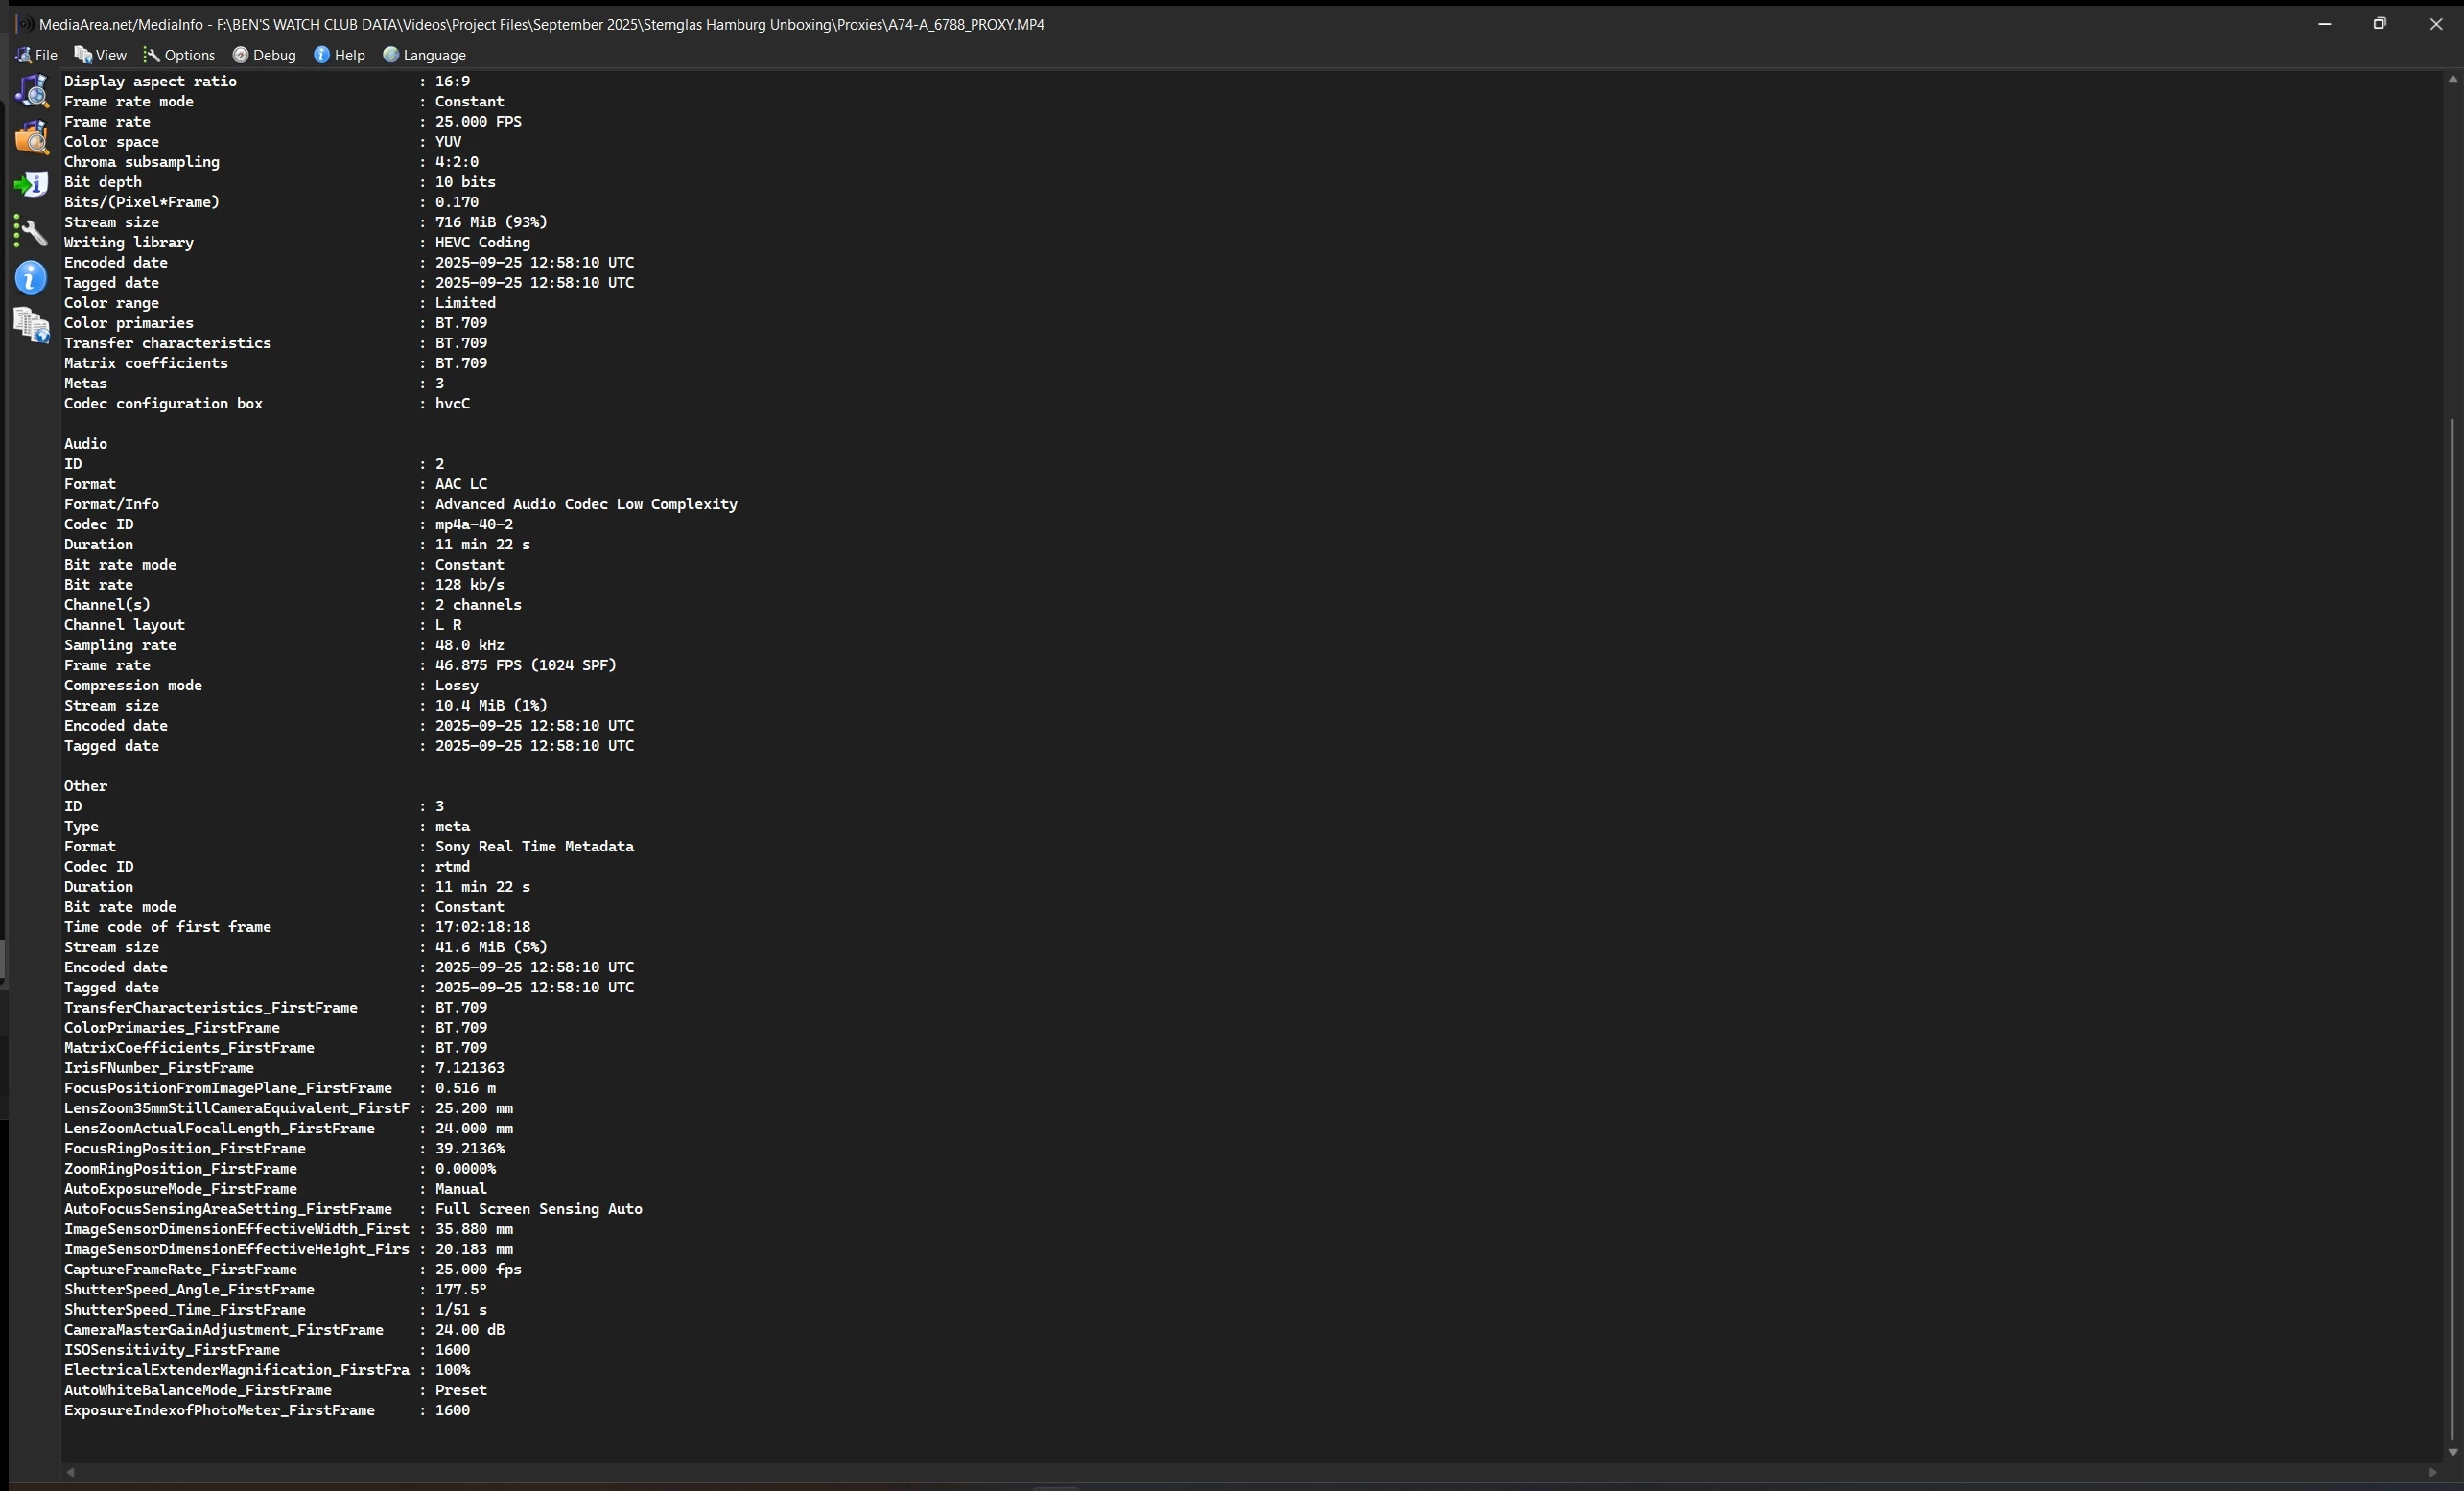This screenshot has width=2464, height=1491.
Task: Click the Open File toolbar icon
Action: pos(32,91)
